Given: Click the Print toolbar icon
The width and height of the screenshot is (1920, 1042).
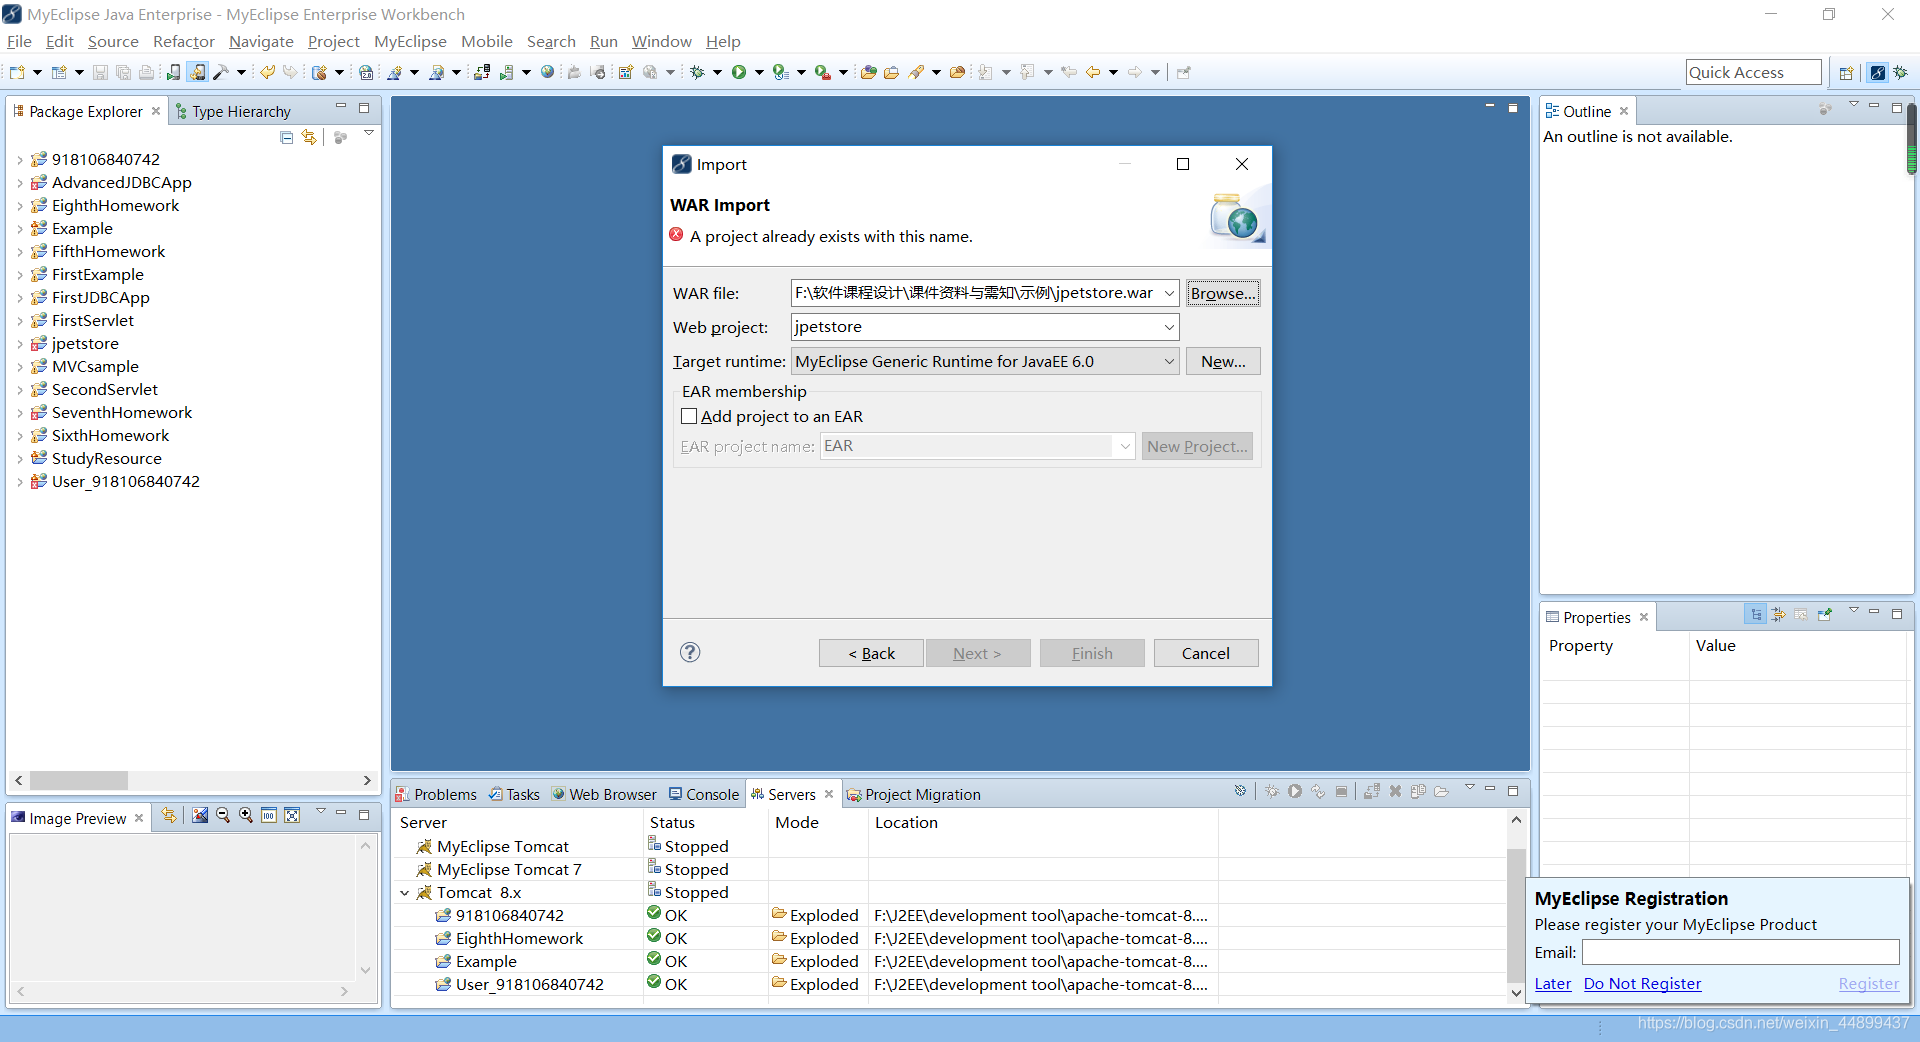Looking at the screenshot, I should click(146, 72).
